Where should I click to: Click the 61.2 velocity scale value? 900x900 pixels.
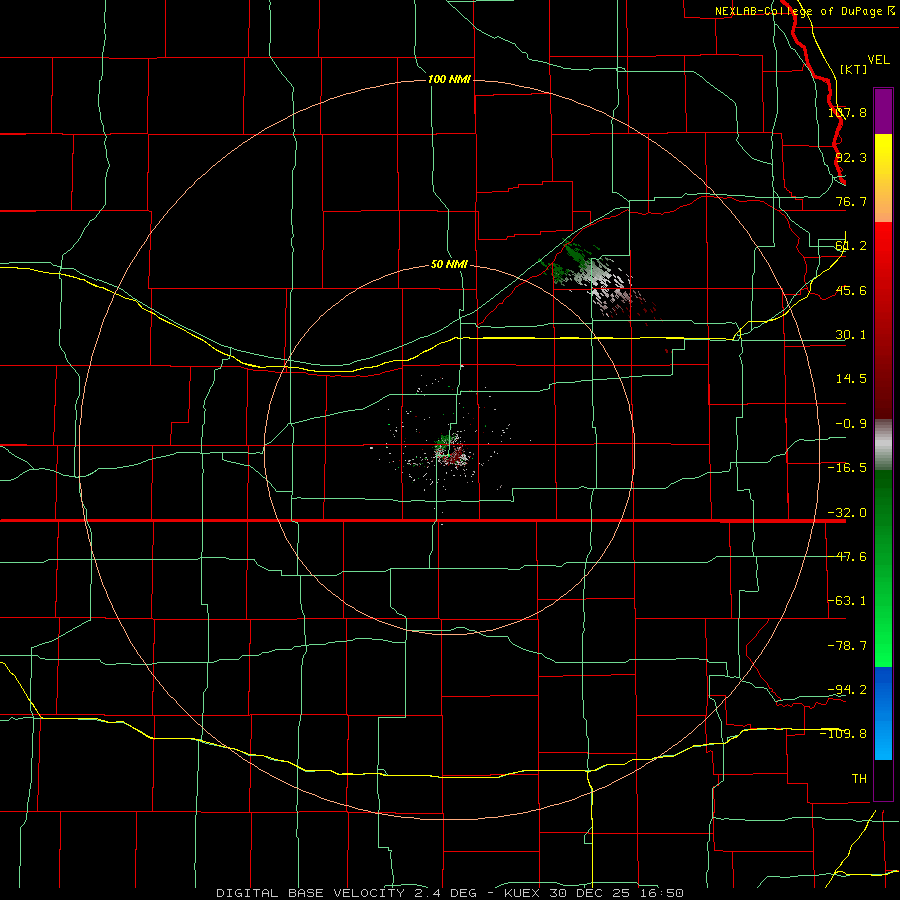[851, 246]
